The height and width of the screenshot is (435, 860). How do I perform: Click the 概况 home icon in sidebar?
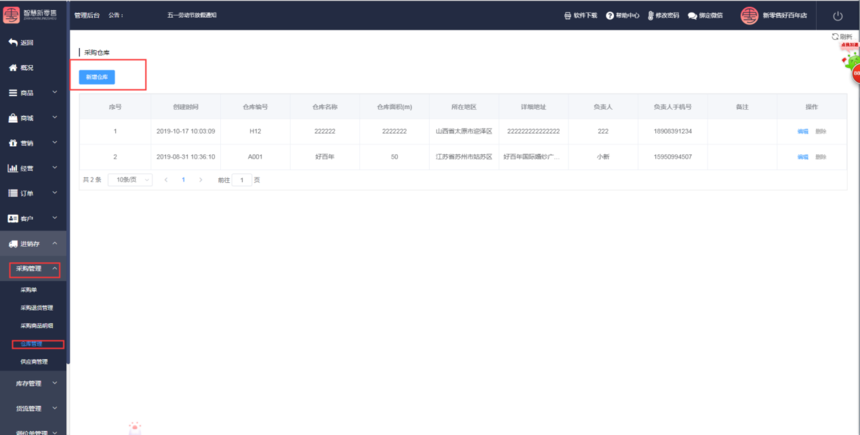click(13, 68)
